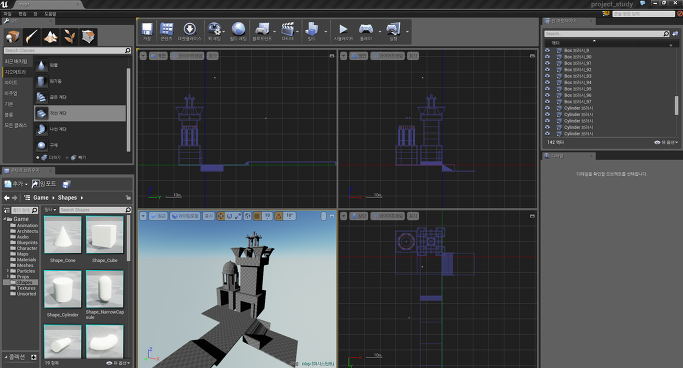Select the Scale gizmo in perspective viewport
This screenshot has height=368, width=683.
tap(238, 216)
